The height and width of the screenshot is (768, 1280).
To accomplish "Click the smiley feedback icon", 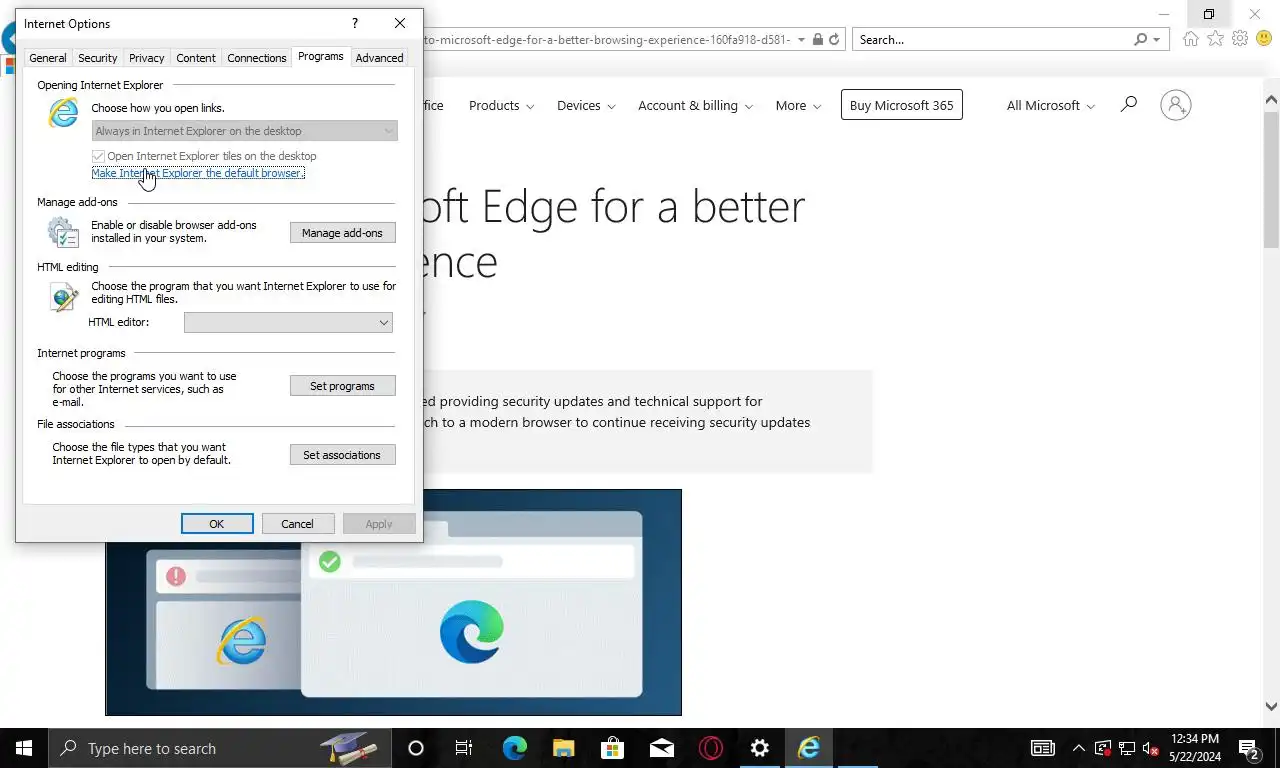I will [x=1264, y=39].
